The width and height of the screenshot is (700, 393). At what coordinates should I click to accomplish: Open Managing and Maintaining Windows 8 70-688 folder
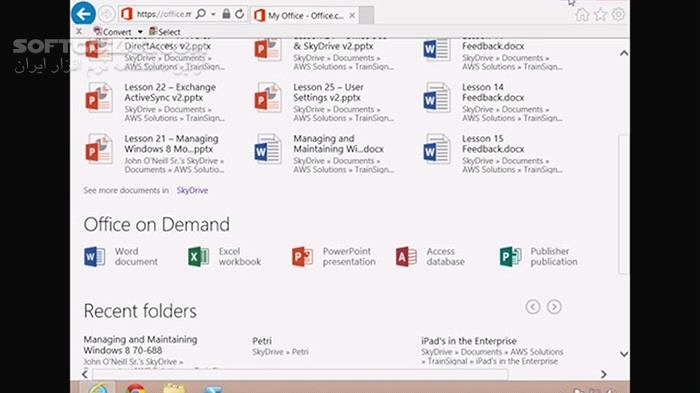pyautogui.click(x=140, y=345)
